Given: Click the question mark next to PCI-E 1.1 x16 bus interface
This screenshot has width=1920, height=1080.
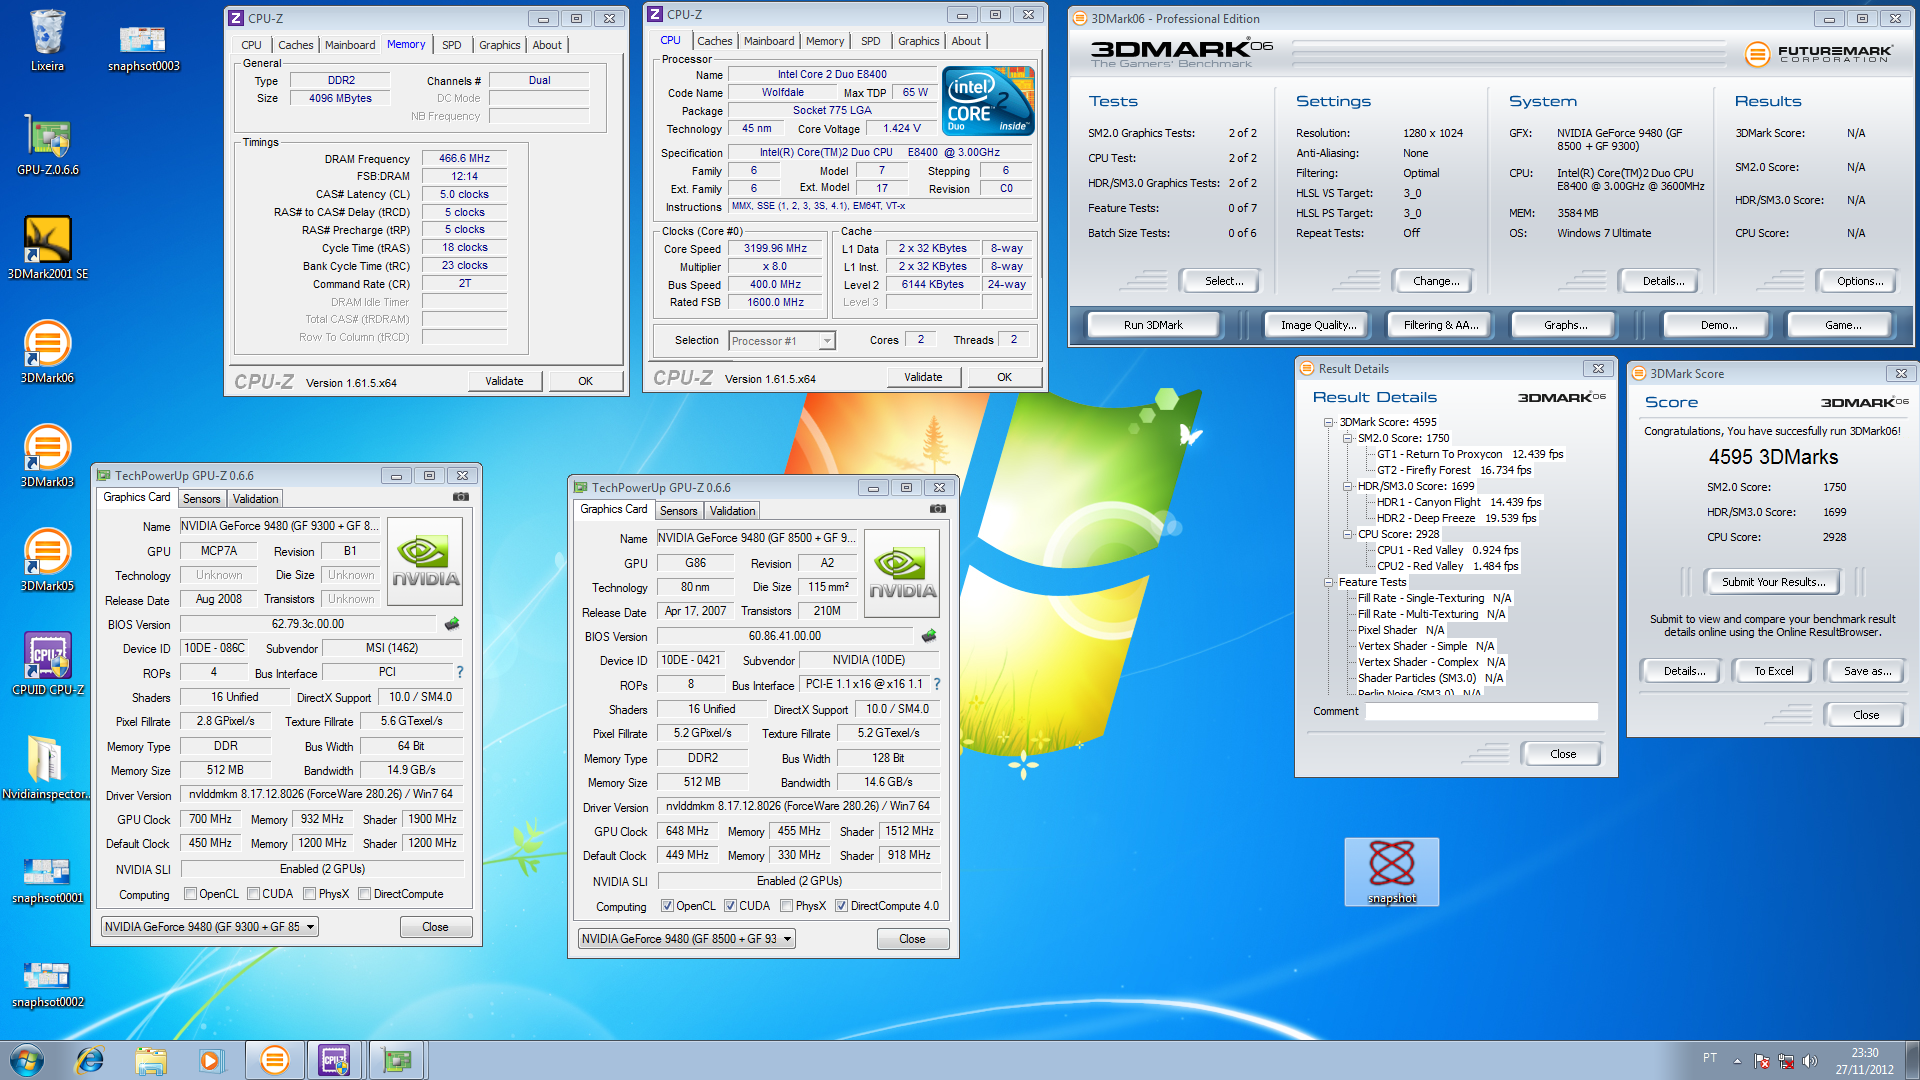Looking at the screenshot, I should (937, 684).
